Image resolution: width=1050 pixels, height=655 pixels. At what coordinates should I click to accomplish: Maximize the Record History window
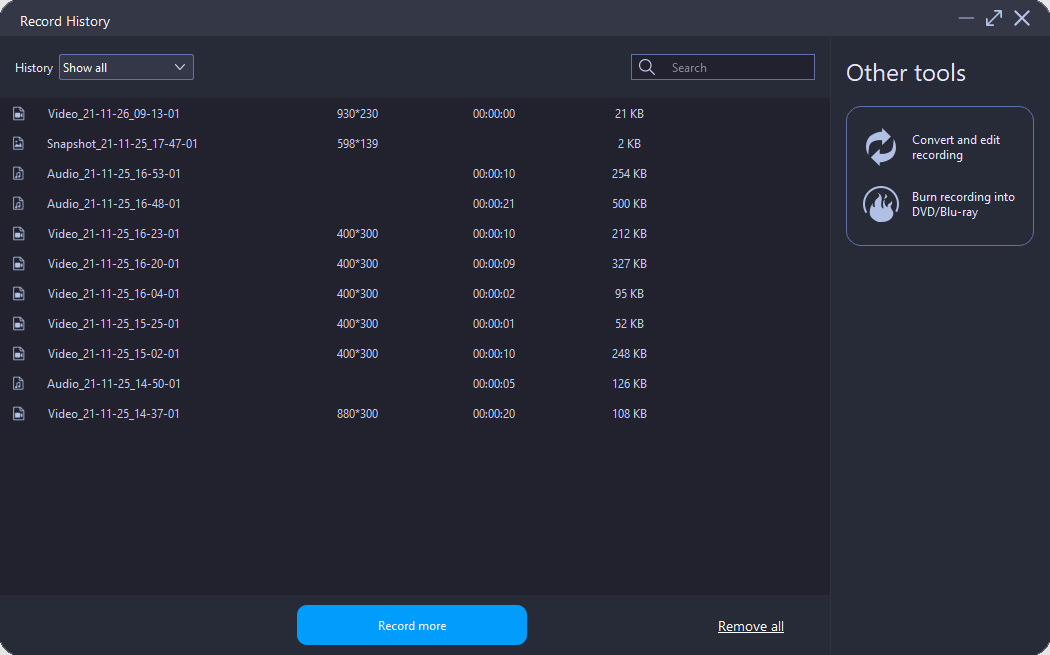(994, 18)
